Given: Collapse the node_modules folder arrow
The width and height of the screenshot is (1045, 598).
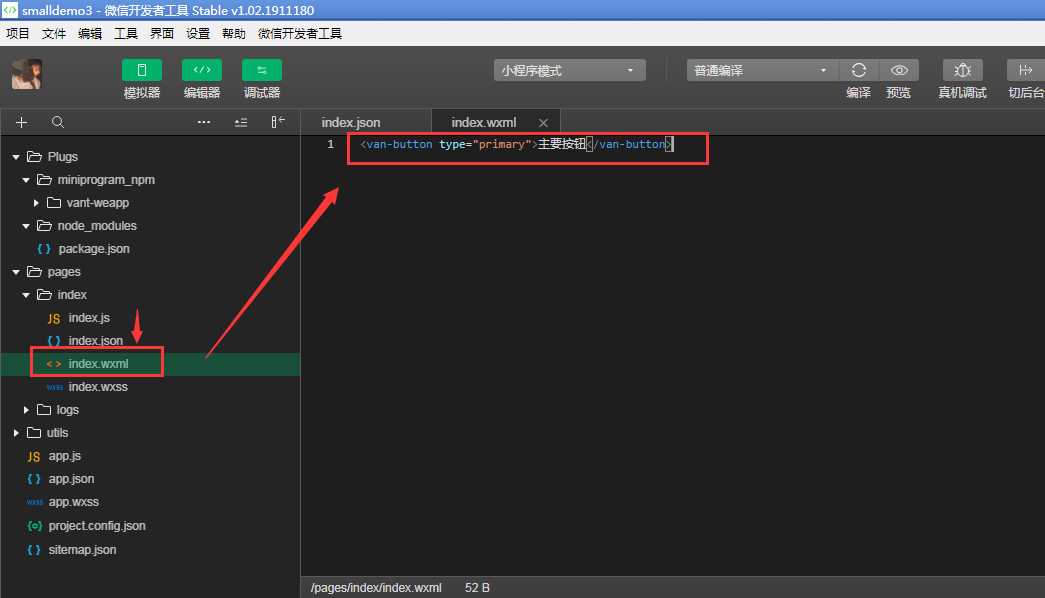Looking at the screenshot, I should (x=26, y=226).
